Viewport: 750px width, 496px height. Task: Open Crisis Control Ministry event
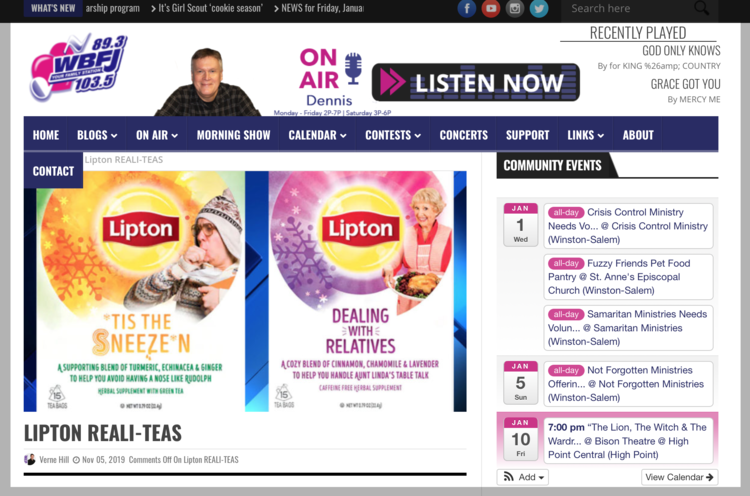click(x=628, y=226)
